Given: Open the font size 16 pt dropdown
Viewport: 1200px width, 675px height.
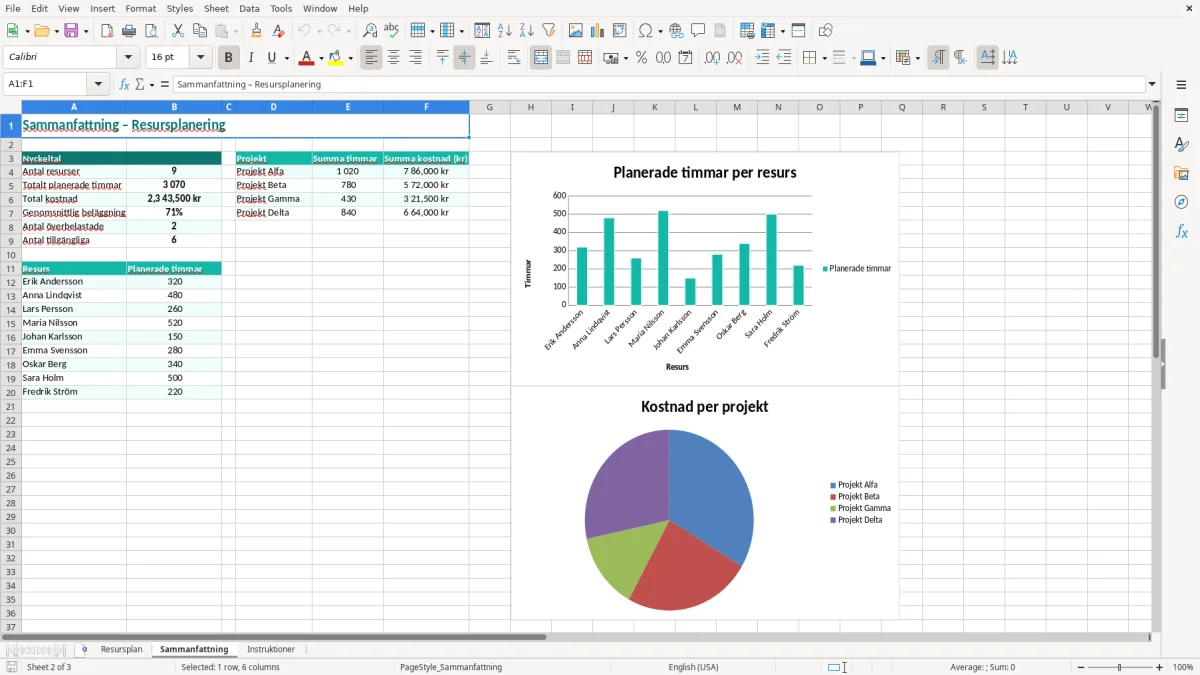Looking at the screenshot, I should (201, 58).
